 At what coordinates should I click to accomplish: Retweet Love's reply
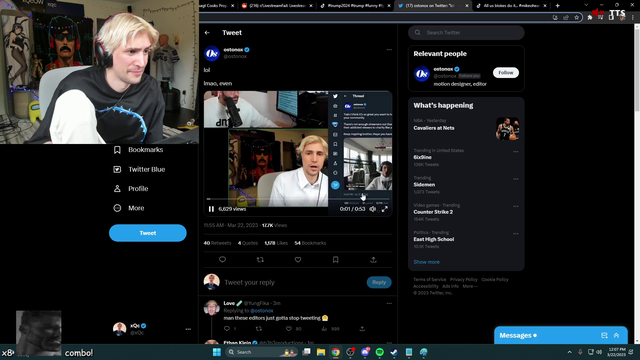(258, 329)
